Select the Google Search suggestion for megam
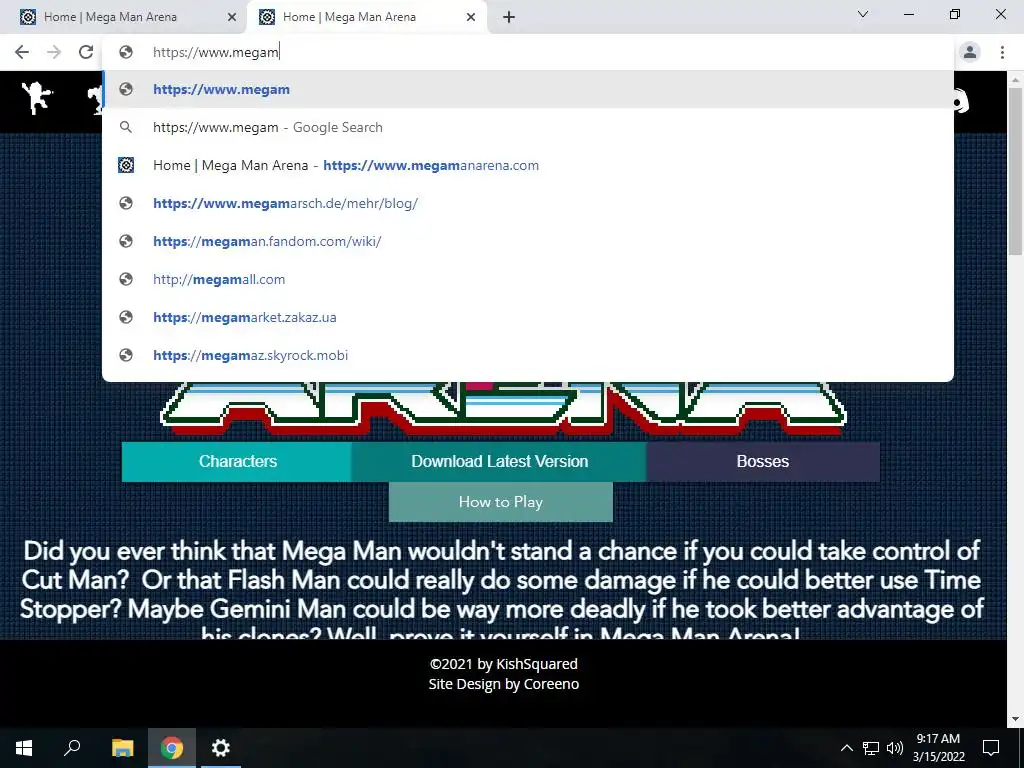Image resolution: width=1024 pixels, height=768 pixels. click(528, 127)
